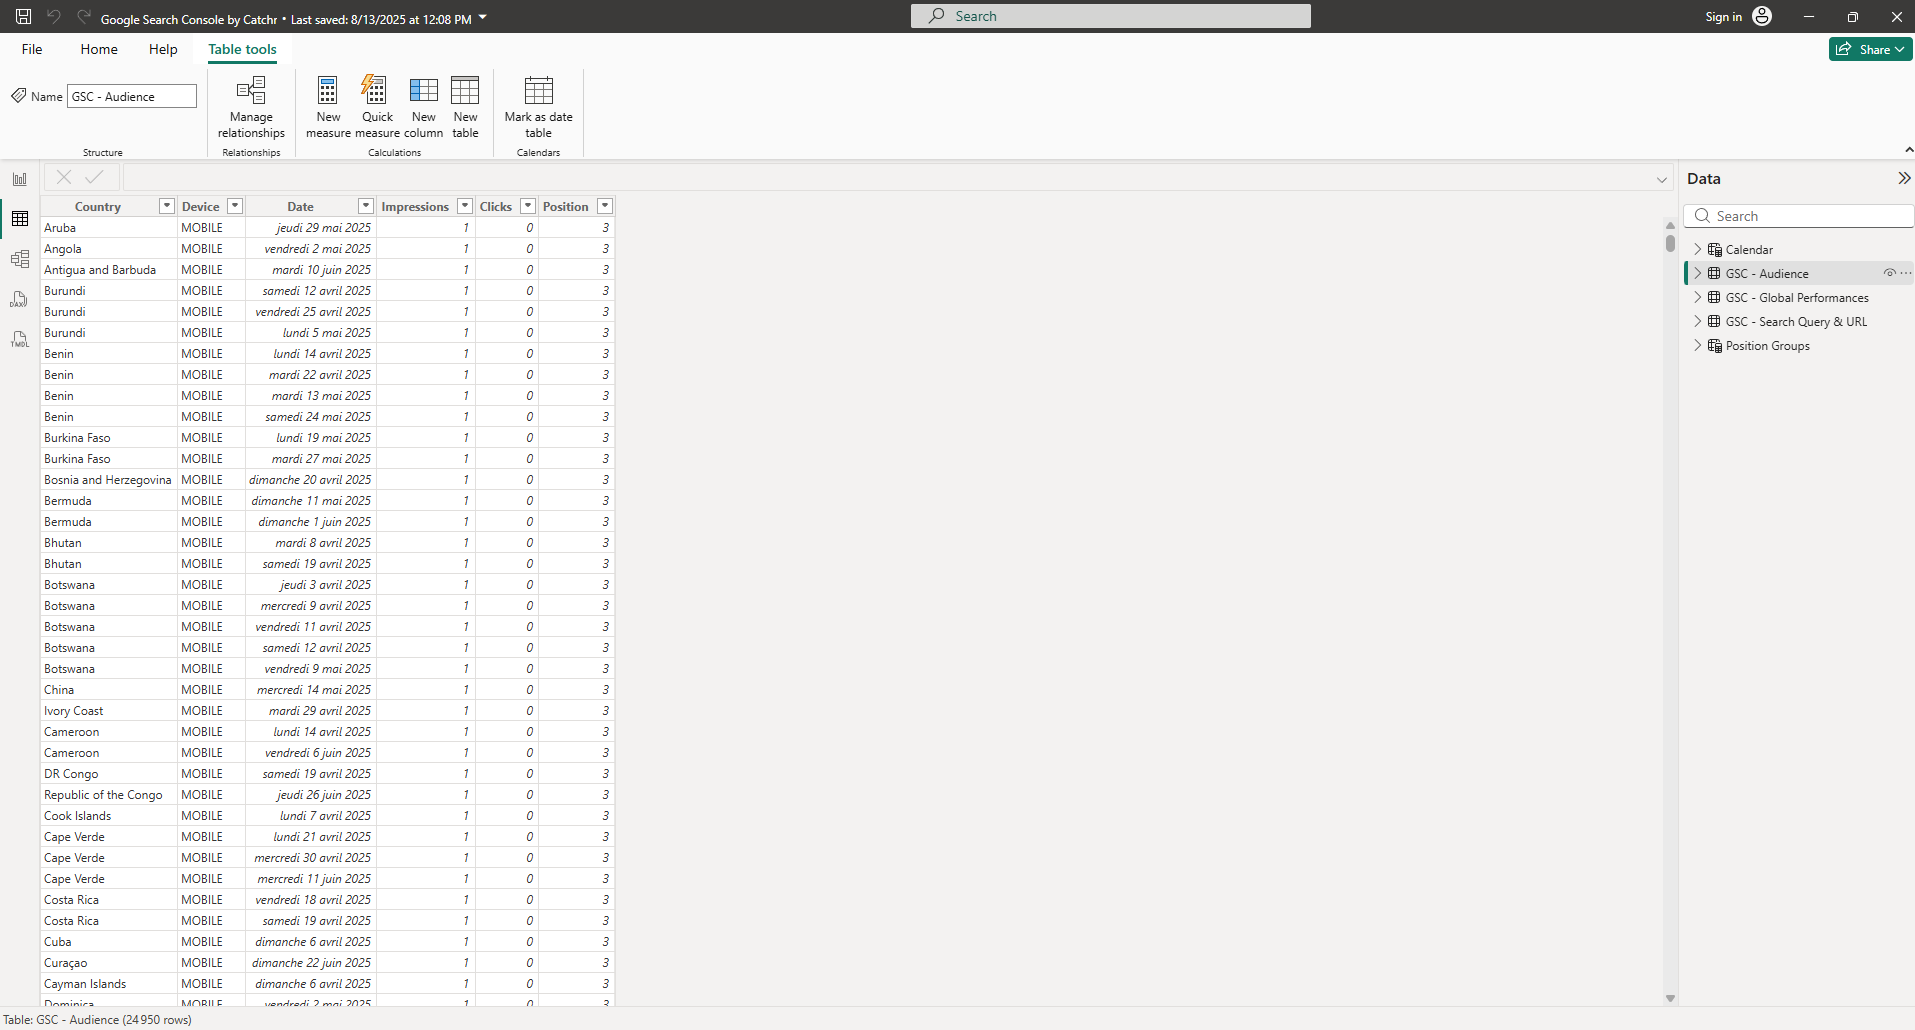Open More options for GSC - Audience table
Screen dimensions: 1915x1030
pyautogui.click(x=1905, y=272)
